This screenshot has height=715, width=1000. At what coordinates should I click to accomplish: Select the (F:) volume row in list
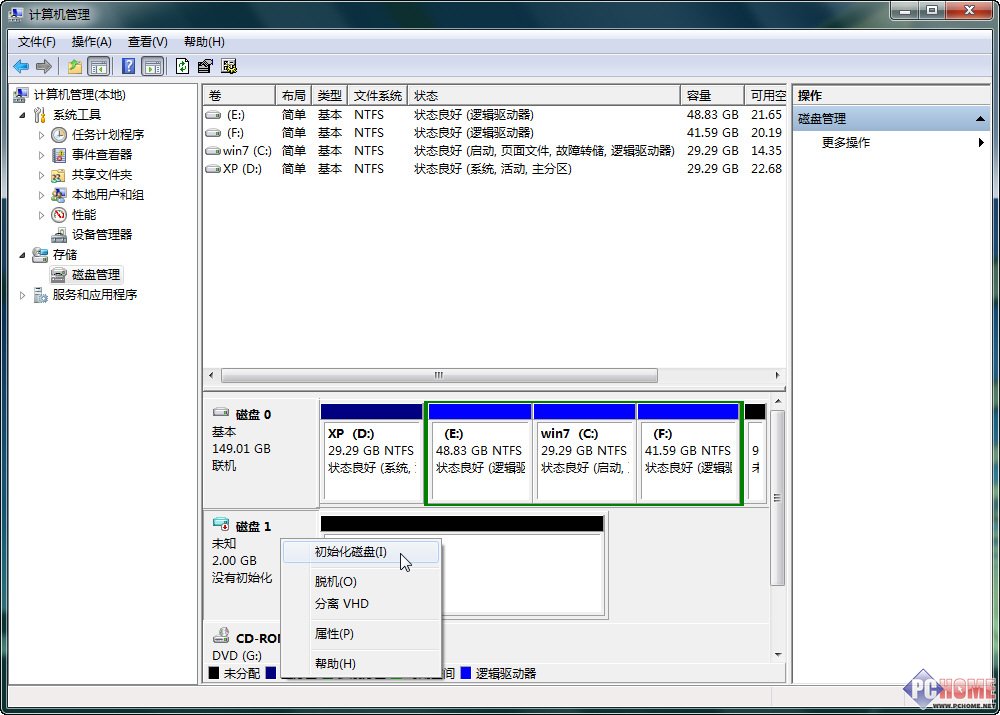pos(494,133)
